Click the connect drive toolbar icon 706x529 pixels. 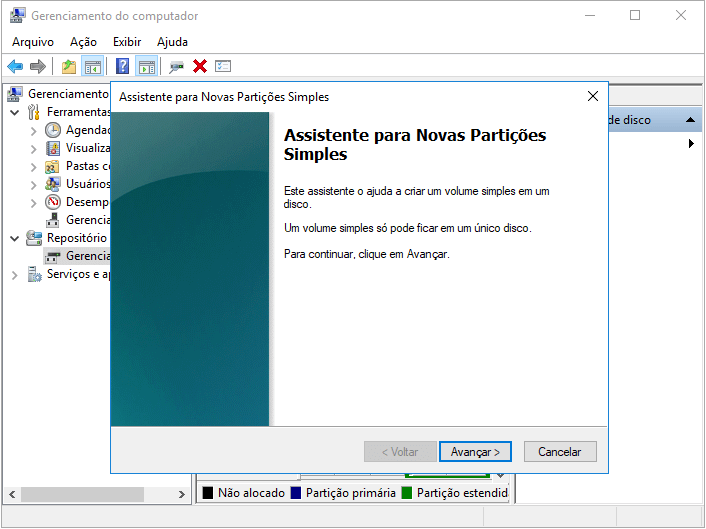pos(176,67)
